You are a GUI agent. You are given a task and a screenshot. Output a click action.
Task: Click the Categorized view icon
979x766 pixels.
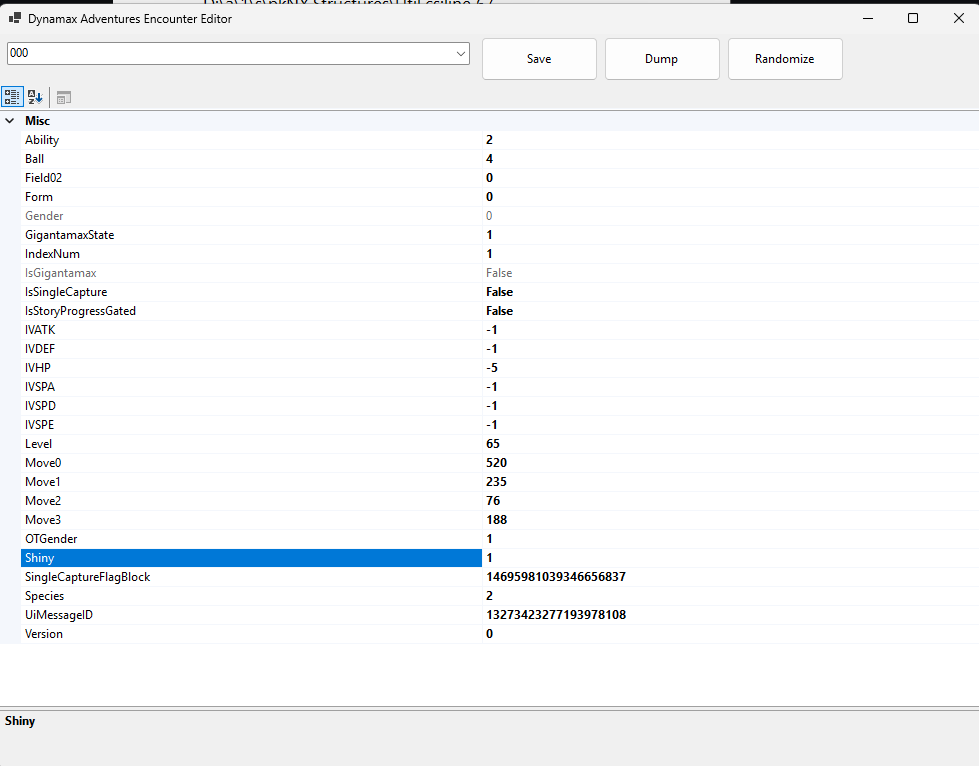[13, 97]
